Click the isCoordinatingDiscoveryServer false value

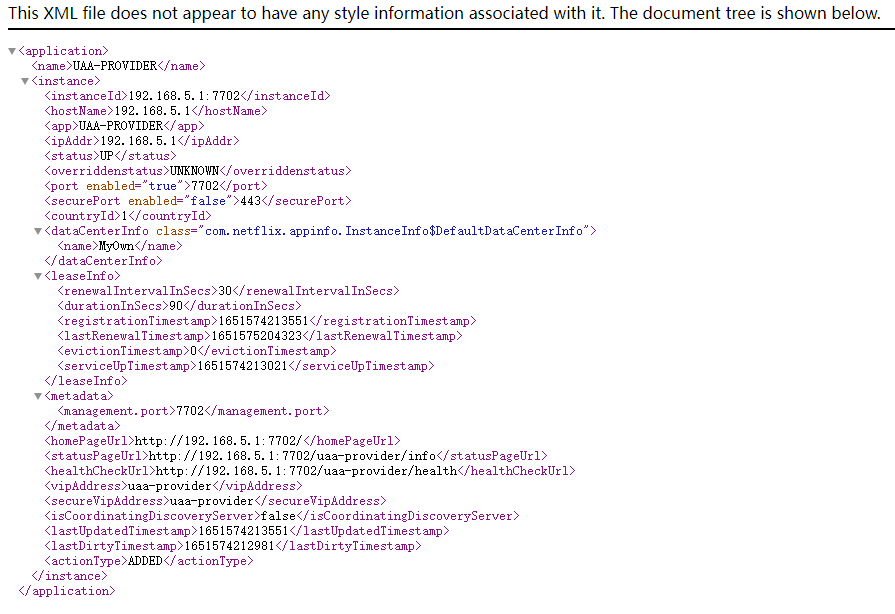279,516
